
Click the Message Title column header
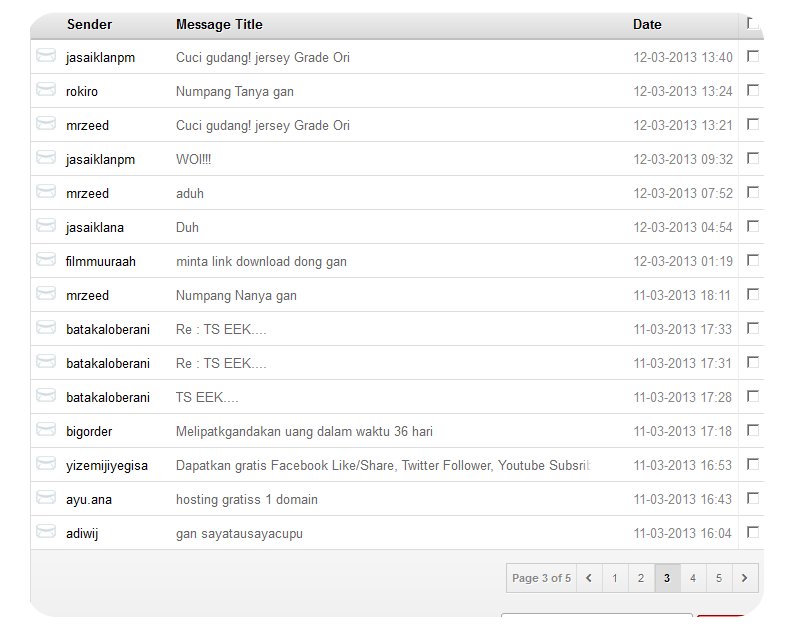(x=219, y=24)
